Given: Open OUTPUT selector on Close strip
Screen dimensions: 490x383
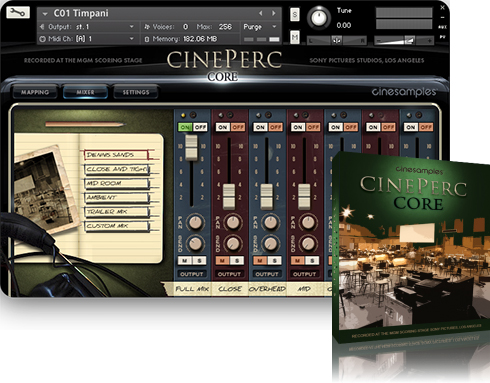Looking at the screenshot, I should coord(229,274).
